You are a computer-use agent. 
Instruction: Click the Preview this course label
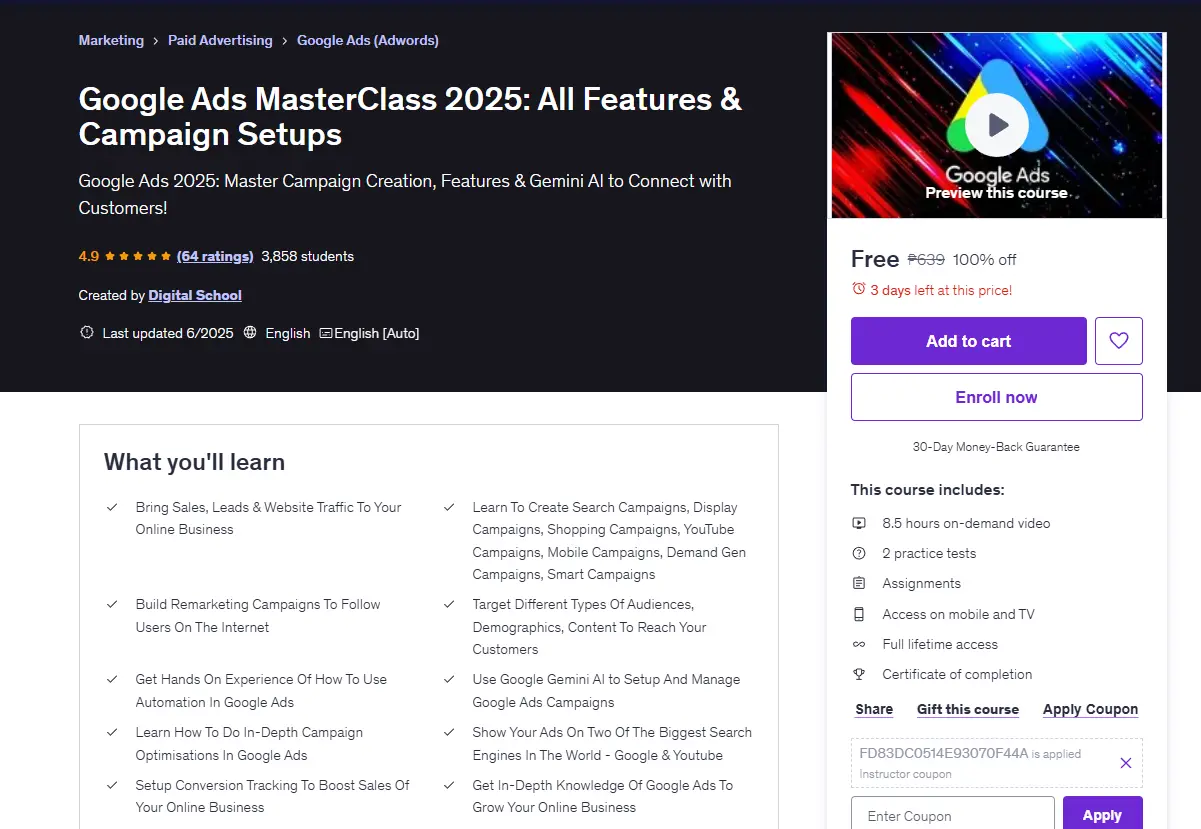pyautogui.click(x=996, y=193)
